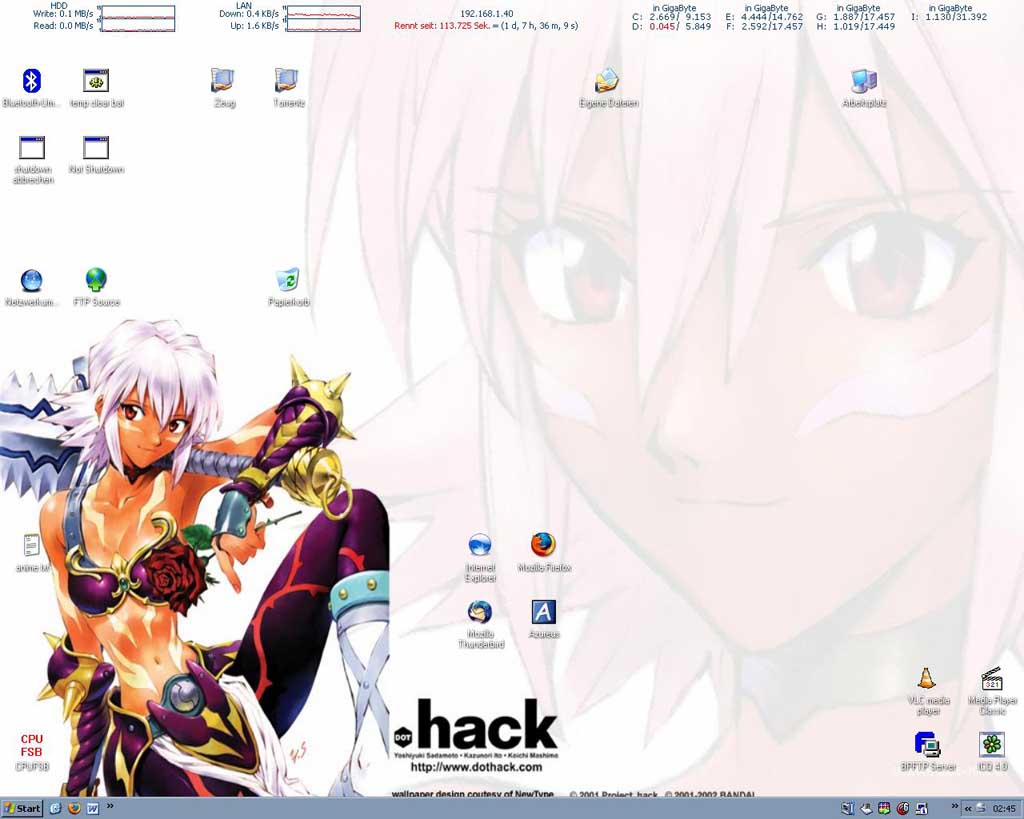
Task: Click the Start button
Action: pos(22,809)
